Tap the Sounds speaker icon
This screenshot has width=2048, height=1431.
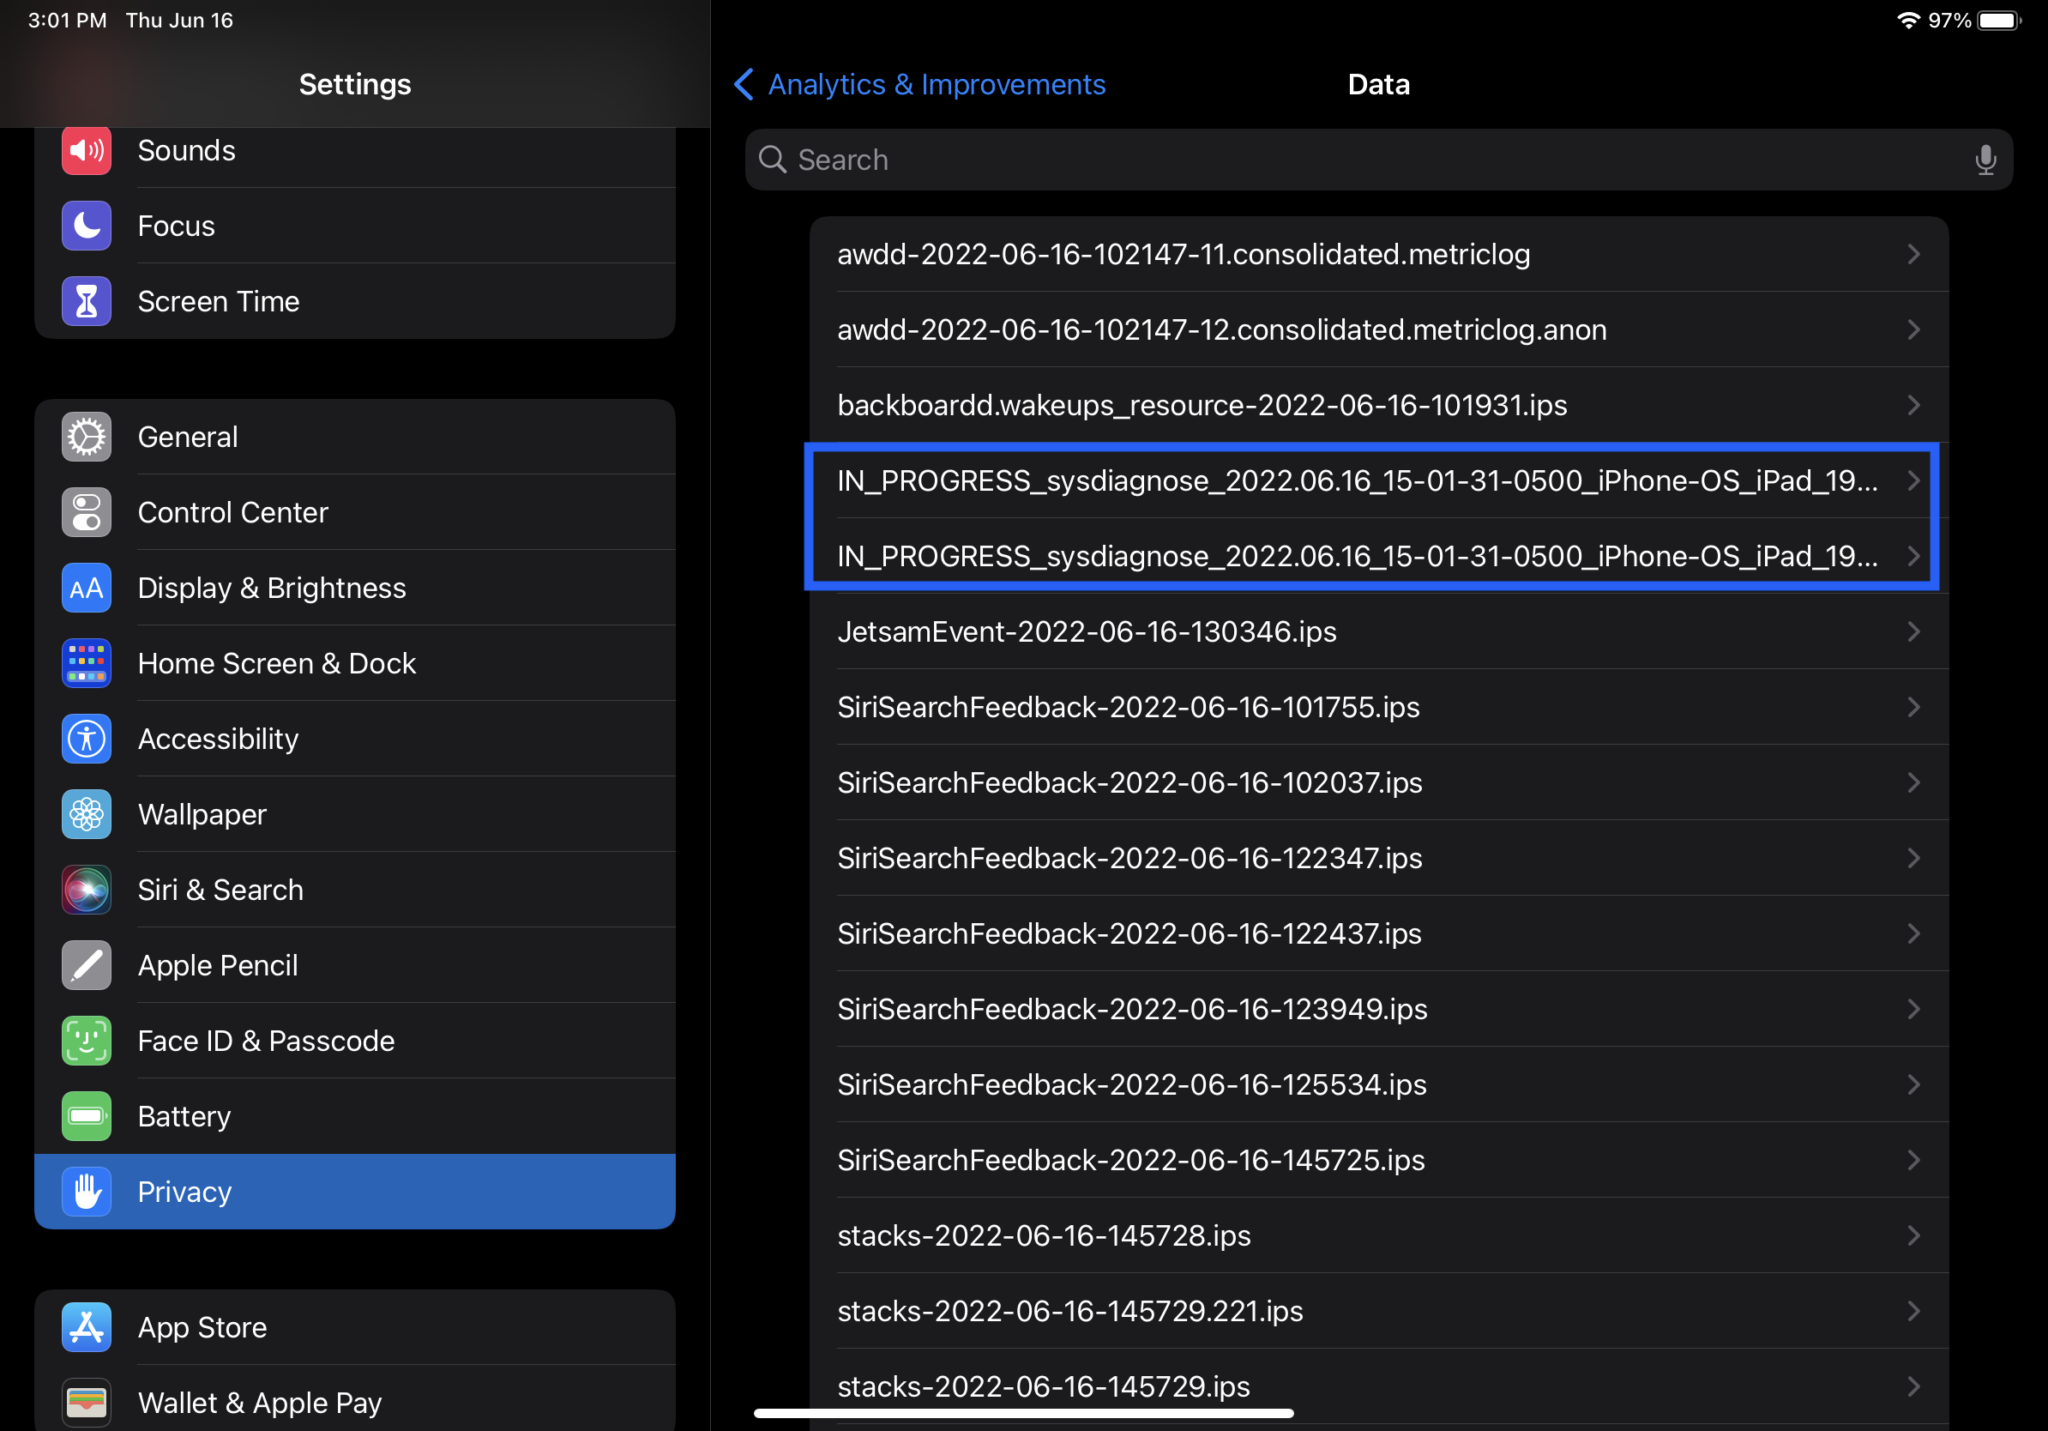pyautogui.click(x=87, y=151)
